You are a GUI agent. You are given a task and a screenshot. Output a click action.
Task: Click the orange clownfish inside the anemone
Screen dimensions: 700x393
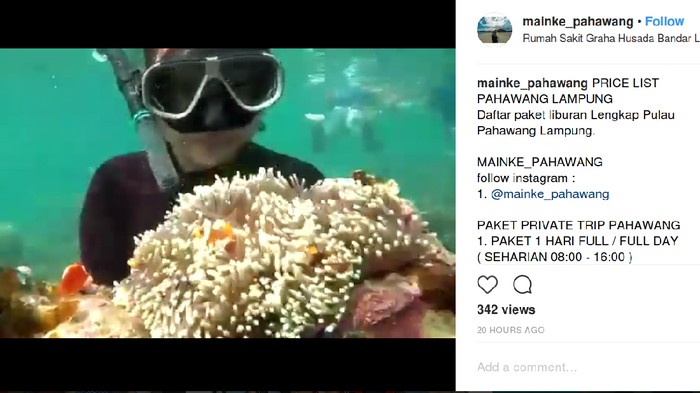(x=220, y=234)
